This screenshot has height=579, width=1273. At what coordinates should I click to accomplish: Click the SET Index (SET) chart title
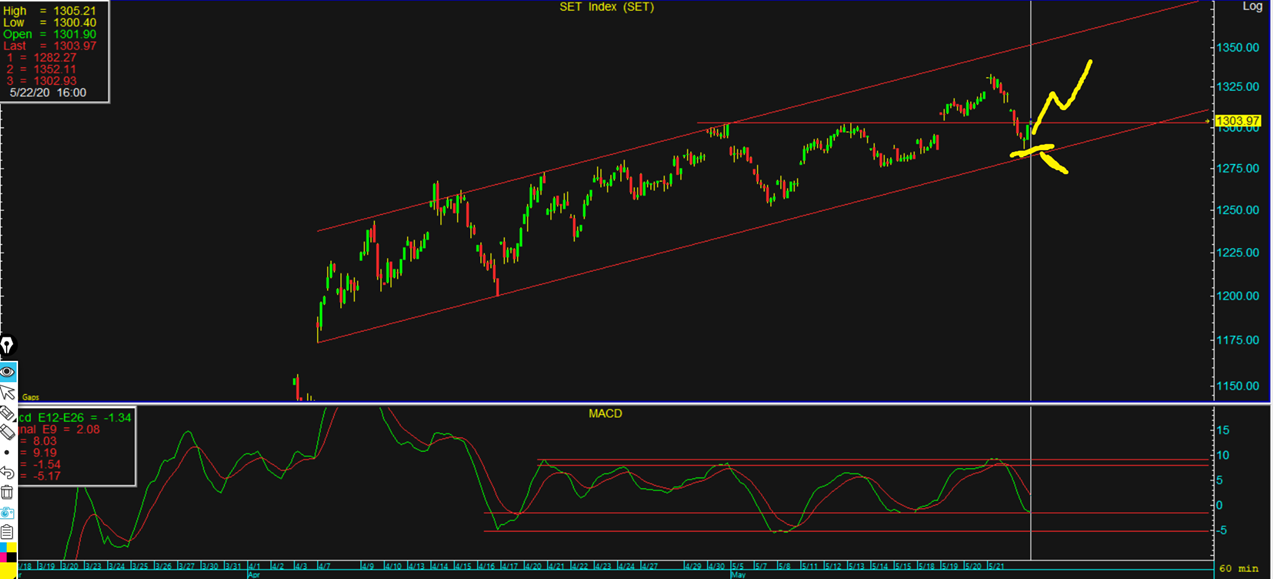(x=609, y=7)
